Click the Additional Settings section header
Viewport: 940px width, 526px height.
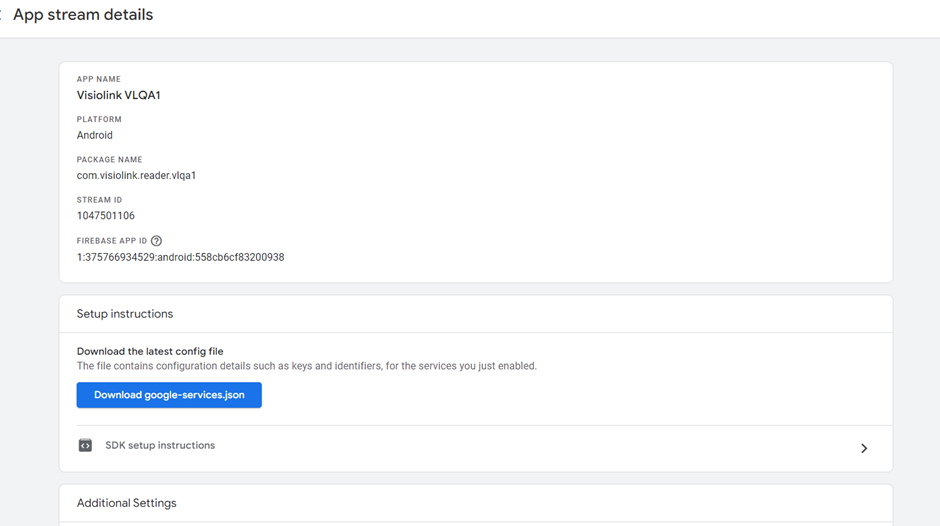(x=126, y=503)
